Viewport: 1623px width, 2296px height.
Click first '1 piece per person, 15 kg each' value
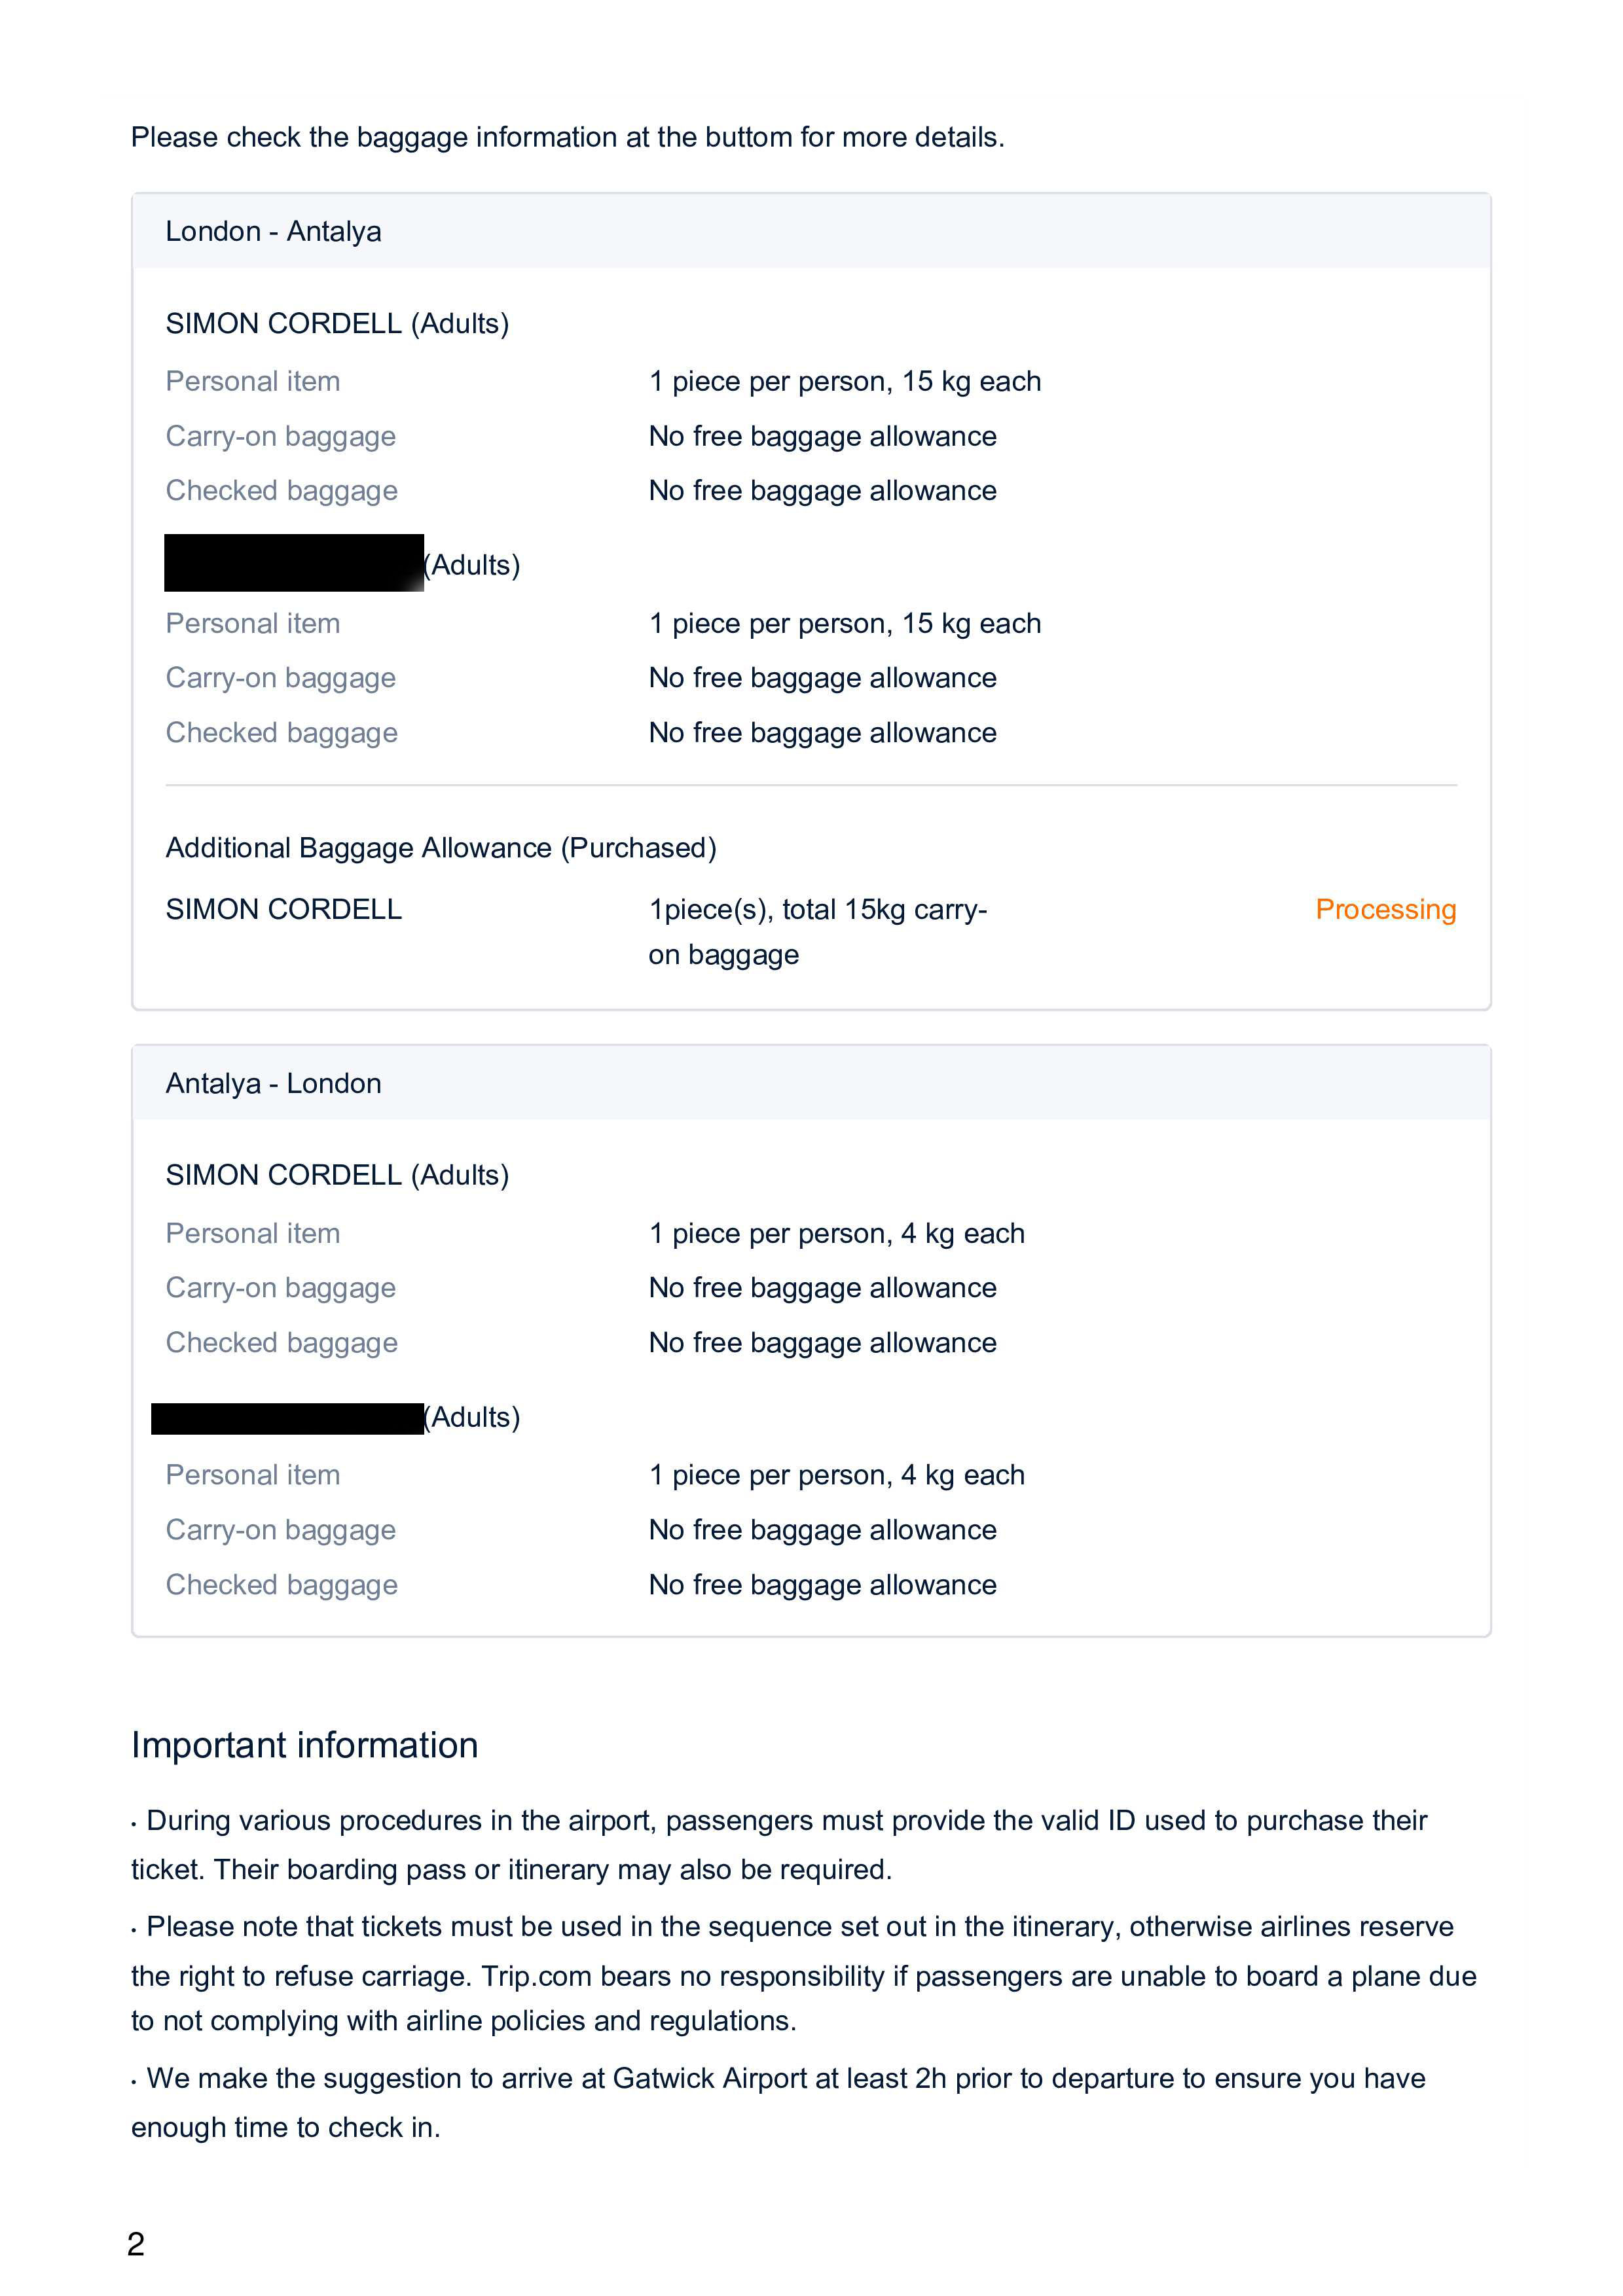(844, 381)
